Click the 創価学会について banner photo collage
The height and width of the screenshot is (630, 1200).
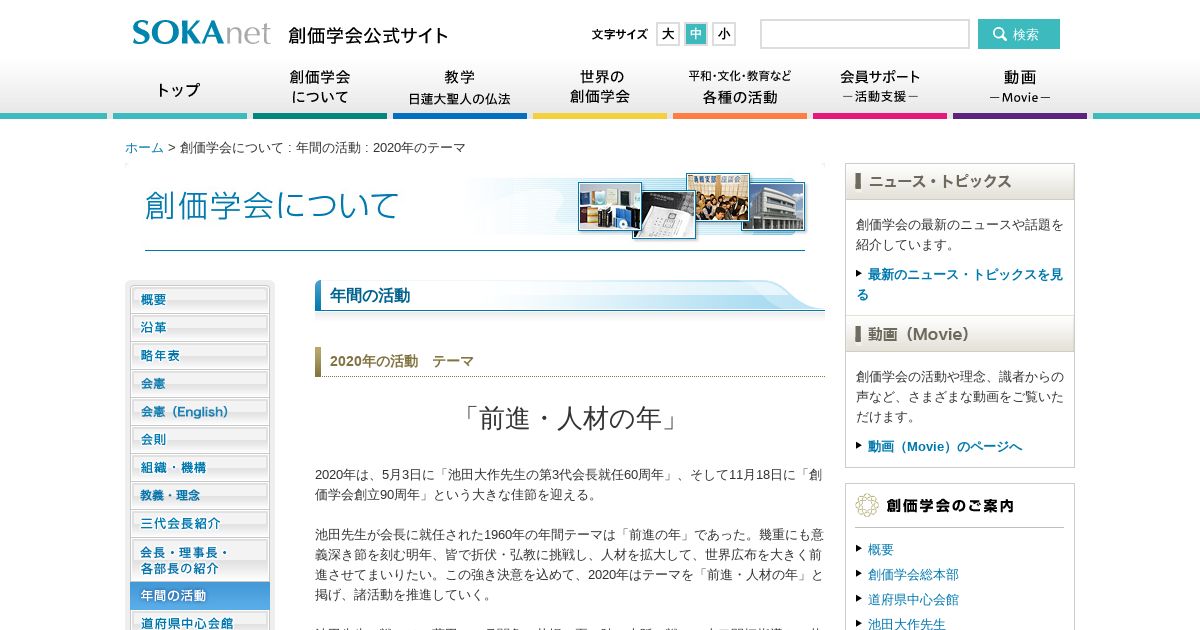692,207
